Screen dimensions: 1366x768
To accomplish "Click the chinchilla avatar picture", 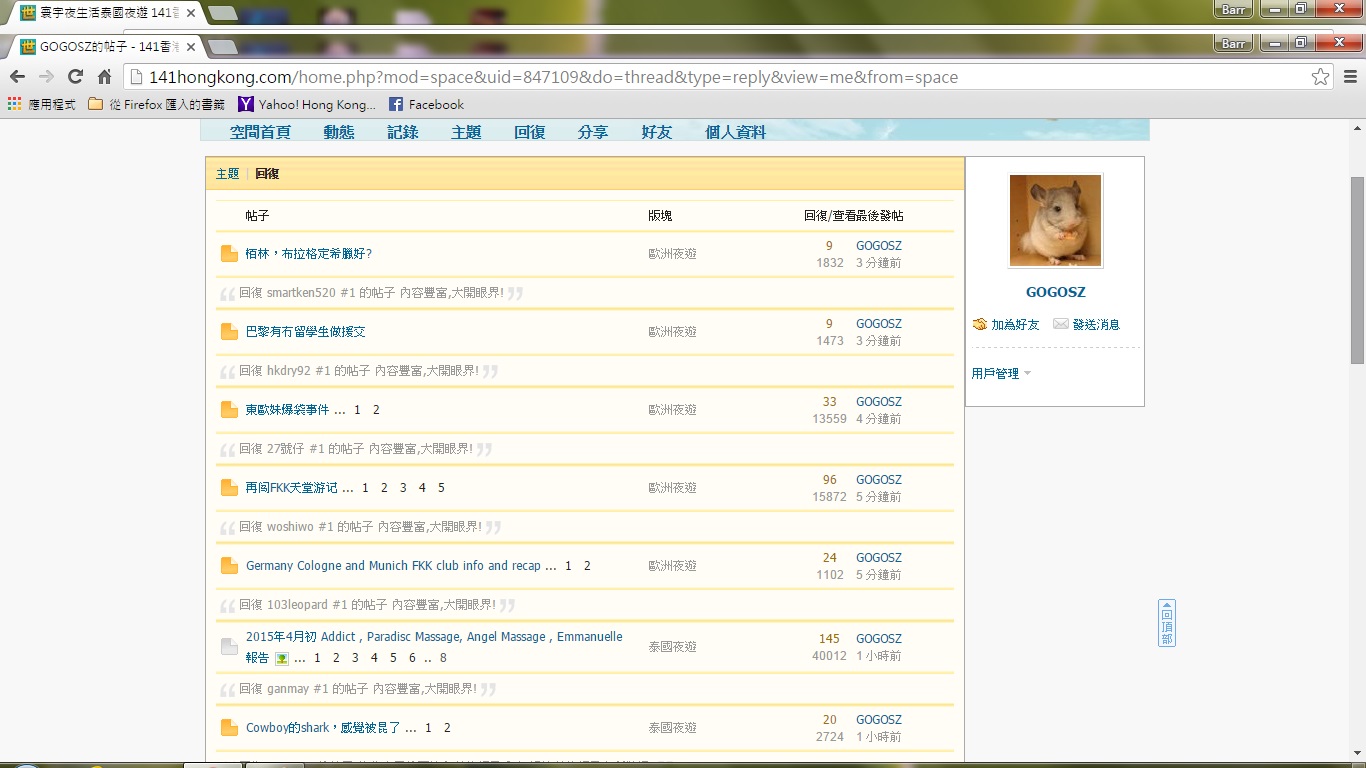I will click(1055, 221).
